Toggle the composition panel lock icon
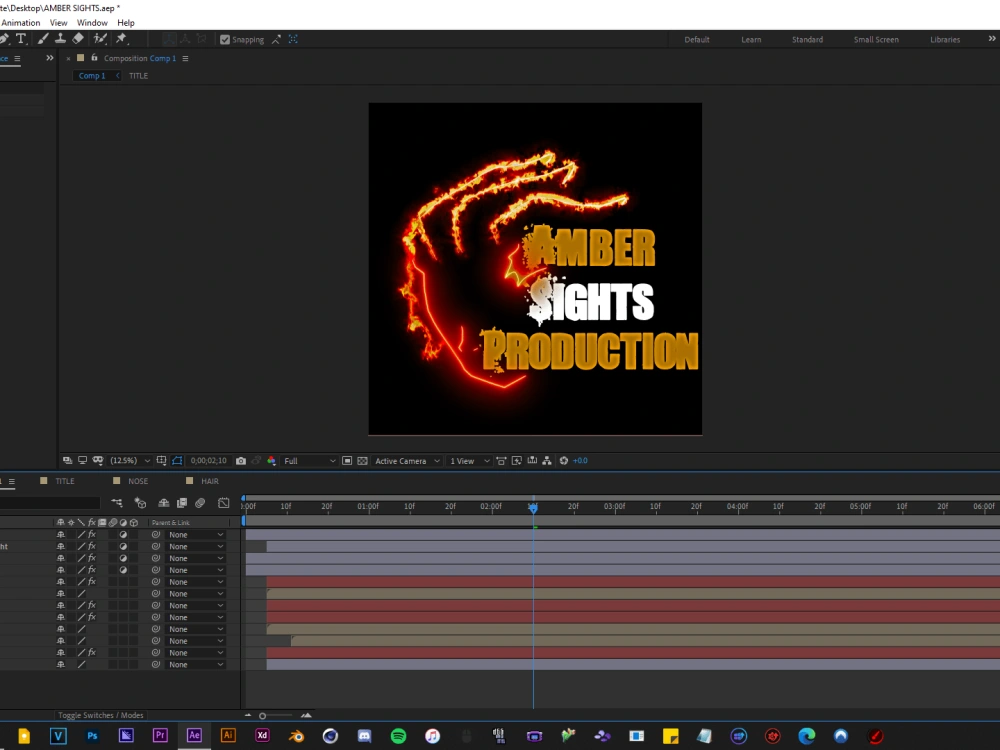 point(94,58)
